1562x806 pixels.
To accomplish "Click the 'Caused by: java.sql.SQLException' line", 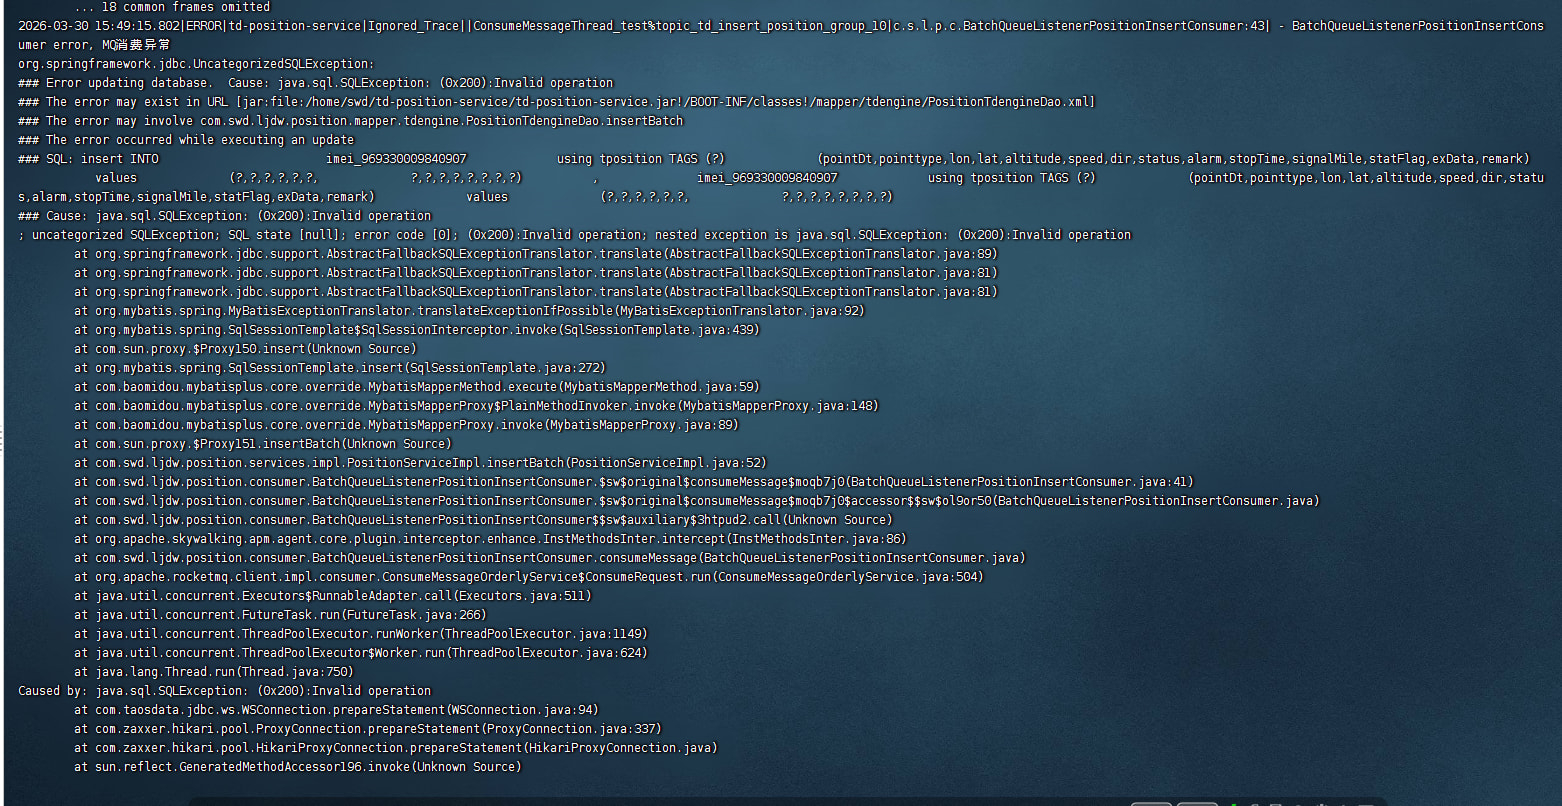I will [224, 691].
